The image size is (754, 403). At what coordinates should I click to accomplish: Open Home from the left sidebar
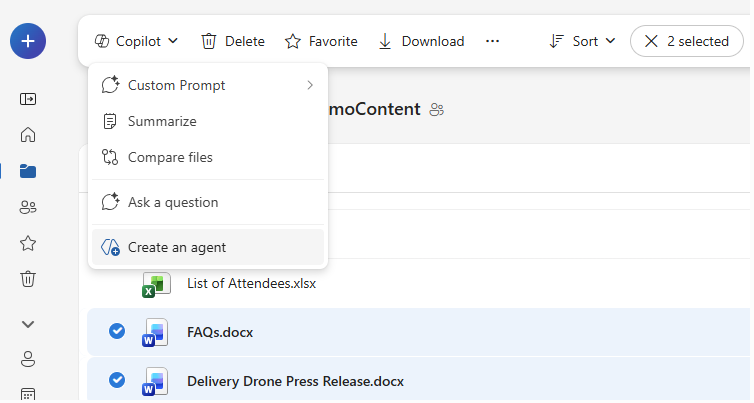tap(28, 135)
